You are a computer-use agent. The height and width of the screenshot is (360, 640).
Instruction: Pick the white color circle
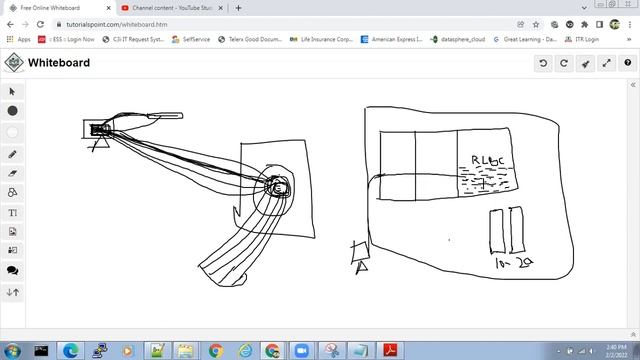[13, 132]
